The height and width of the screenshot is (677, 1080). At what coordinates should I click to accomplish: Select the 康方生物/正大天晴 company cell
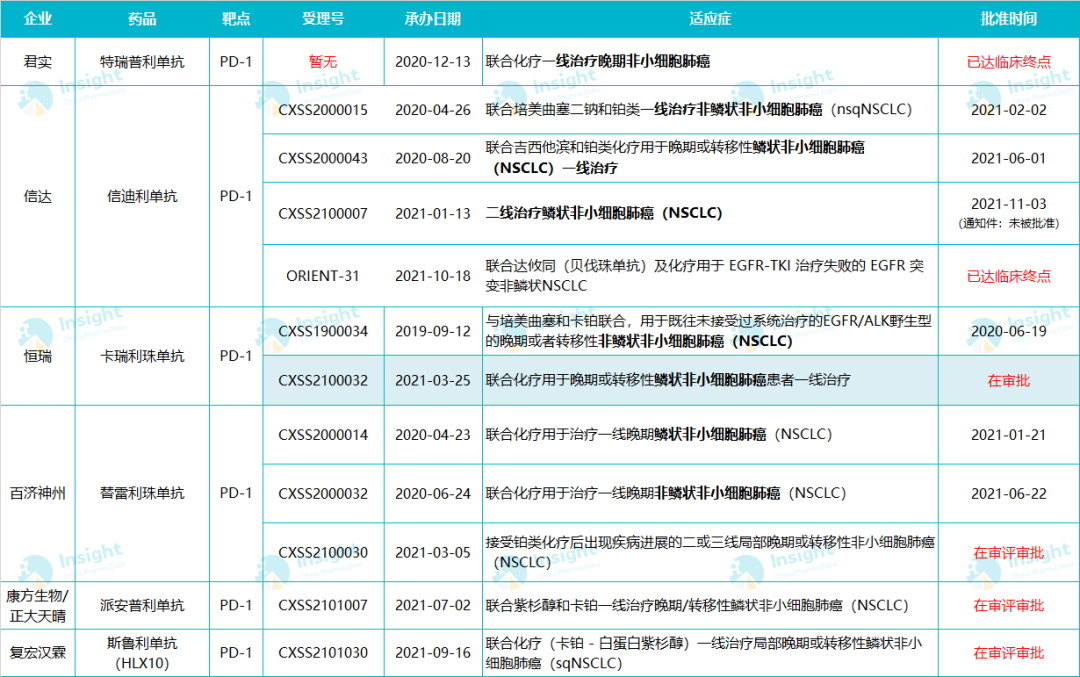[38, 605]
